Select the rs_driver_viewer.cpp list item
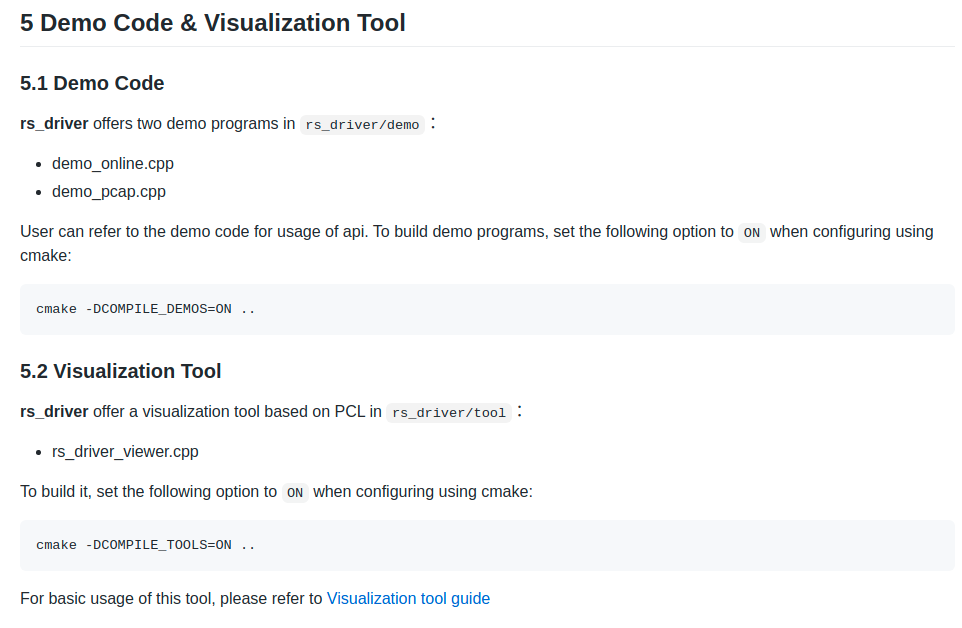The width and height of the screenshot is (962, 628). 125,451
